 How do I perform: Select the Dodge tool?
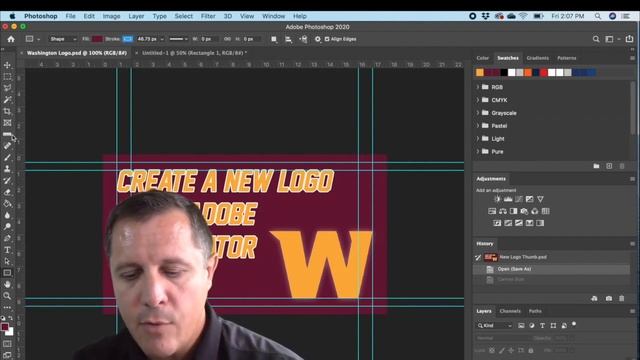pos(7,227)
